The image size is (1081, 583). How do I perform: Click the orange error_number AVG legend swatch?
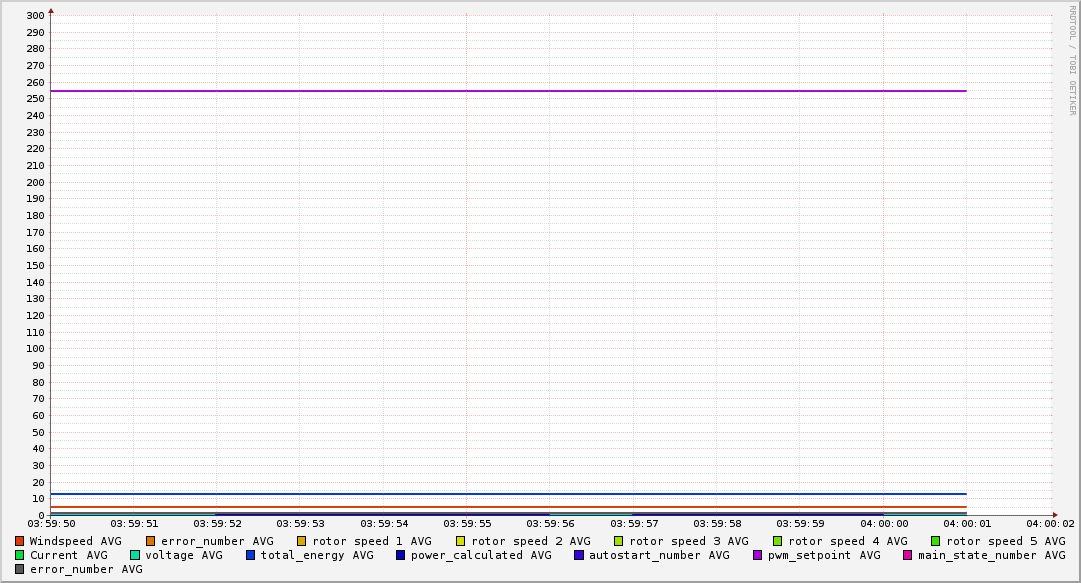[150, 541]
